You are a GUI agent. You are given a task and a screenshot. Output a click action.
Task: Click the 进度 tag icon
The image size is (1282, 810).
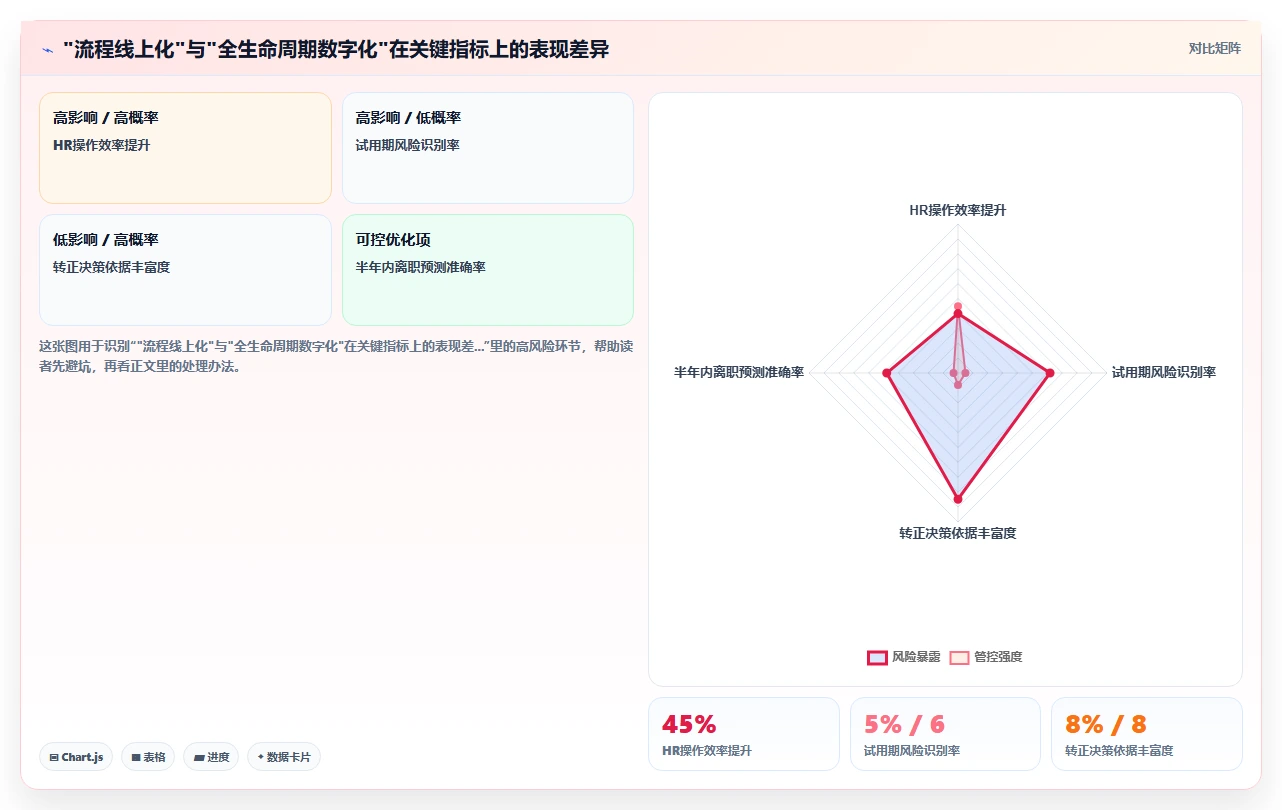click(199, 758)
